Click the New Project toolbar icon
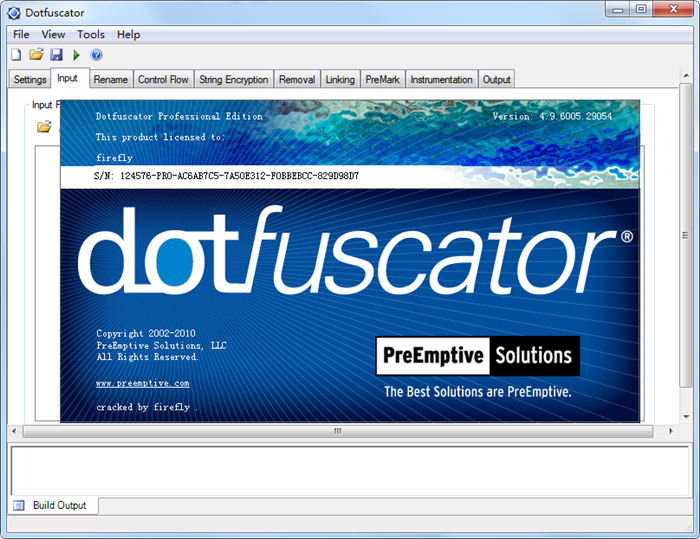Viewport: 700px width, 539px height. tap(16, 55)
